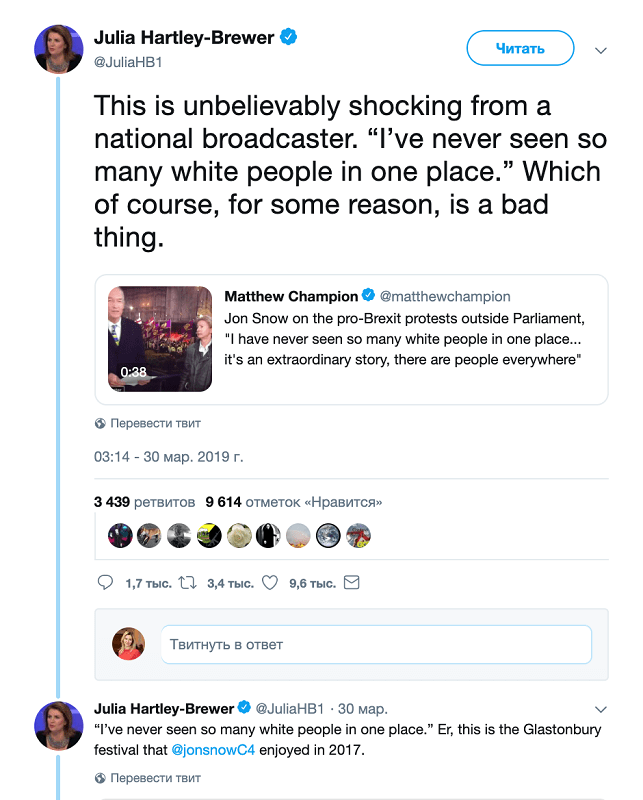
Task: Click Julia Hartley-Brewer's verified badge
Action: point(288,37)
